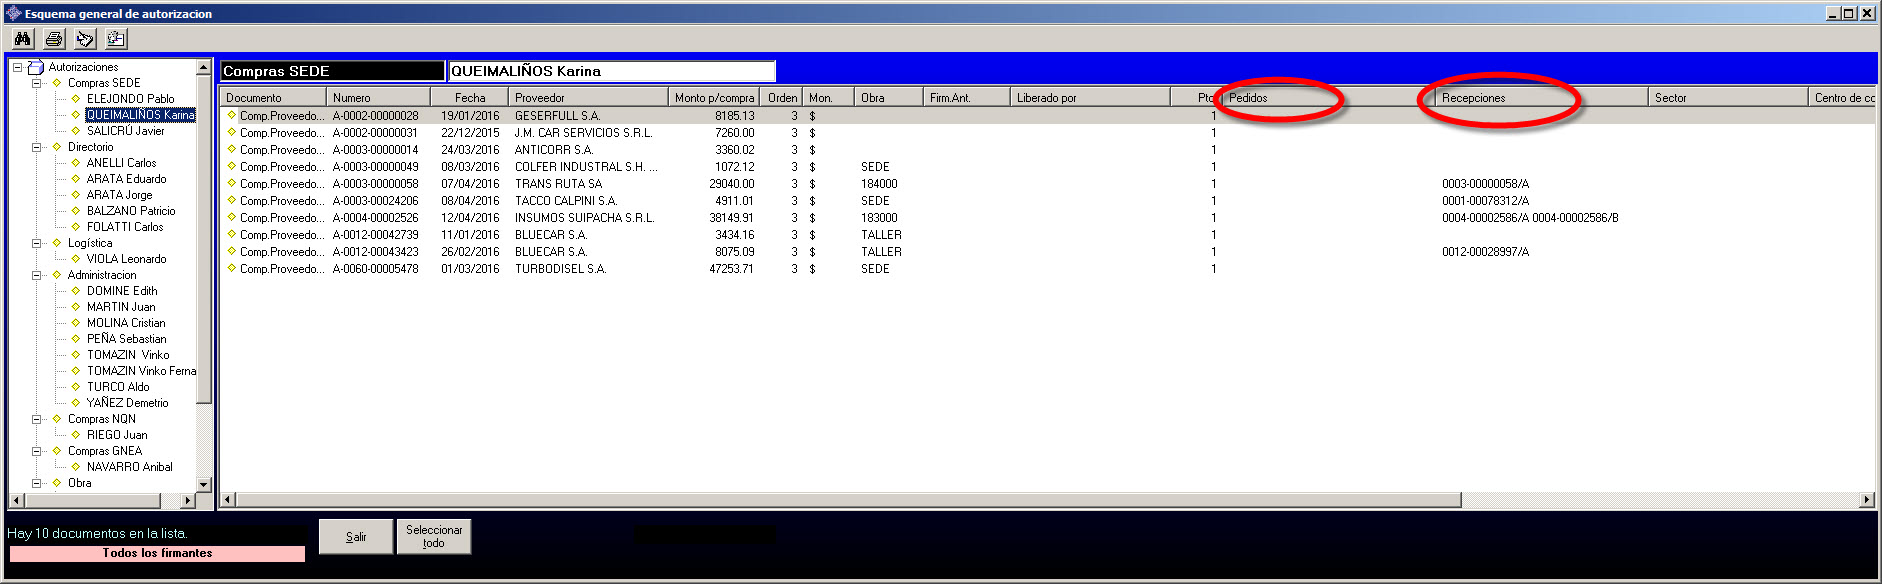Image resolution: width=1882 pixels, height=584 pixels.
Task: Click the fourth toolbar icon with document
Action: click(116, 39)
